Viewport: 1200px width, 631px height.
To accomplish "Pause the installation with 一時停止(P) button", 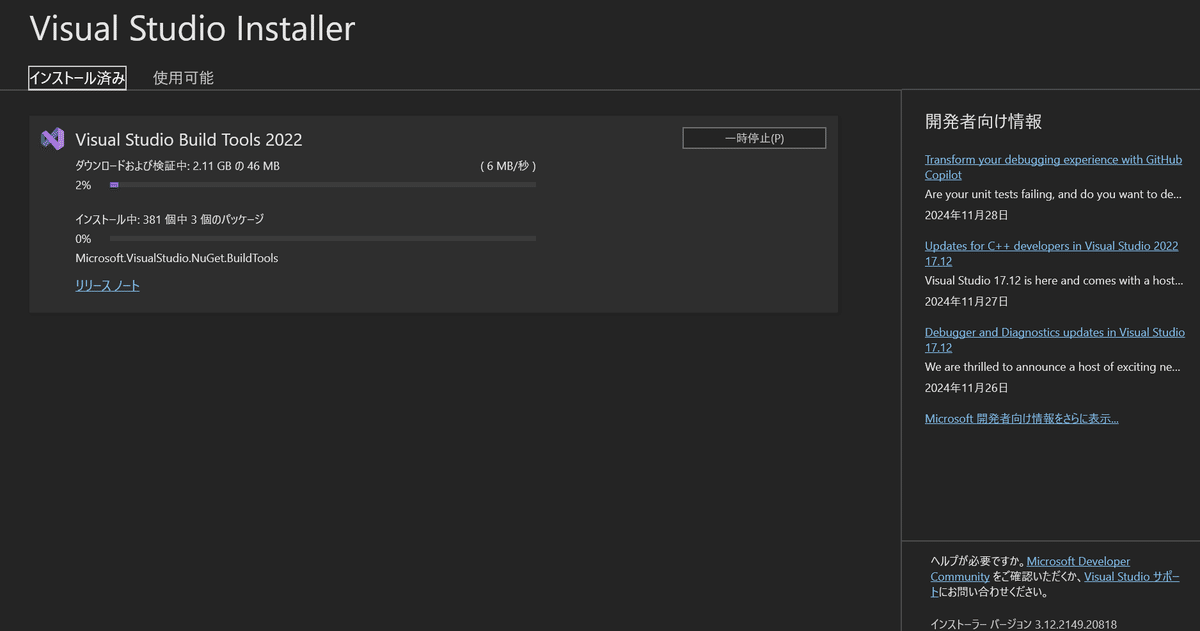I will [754, 138].
